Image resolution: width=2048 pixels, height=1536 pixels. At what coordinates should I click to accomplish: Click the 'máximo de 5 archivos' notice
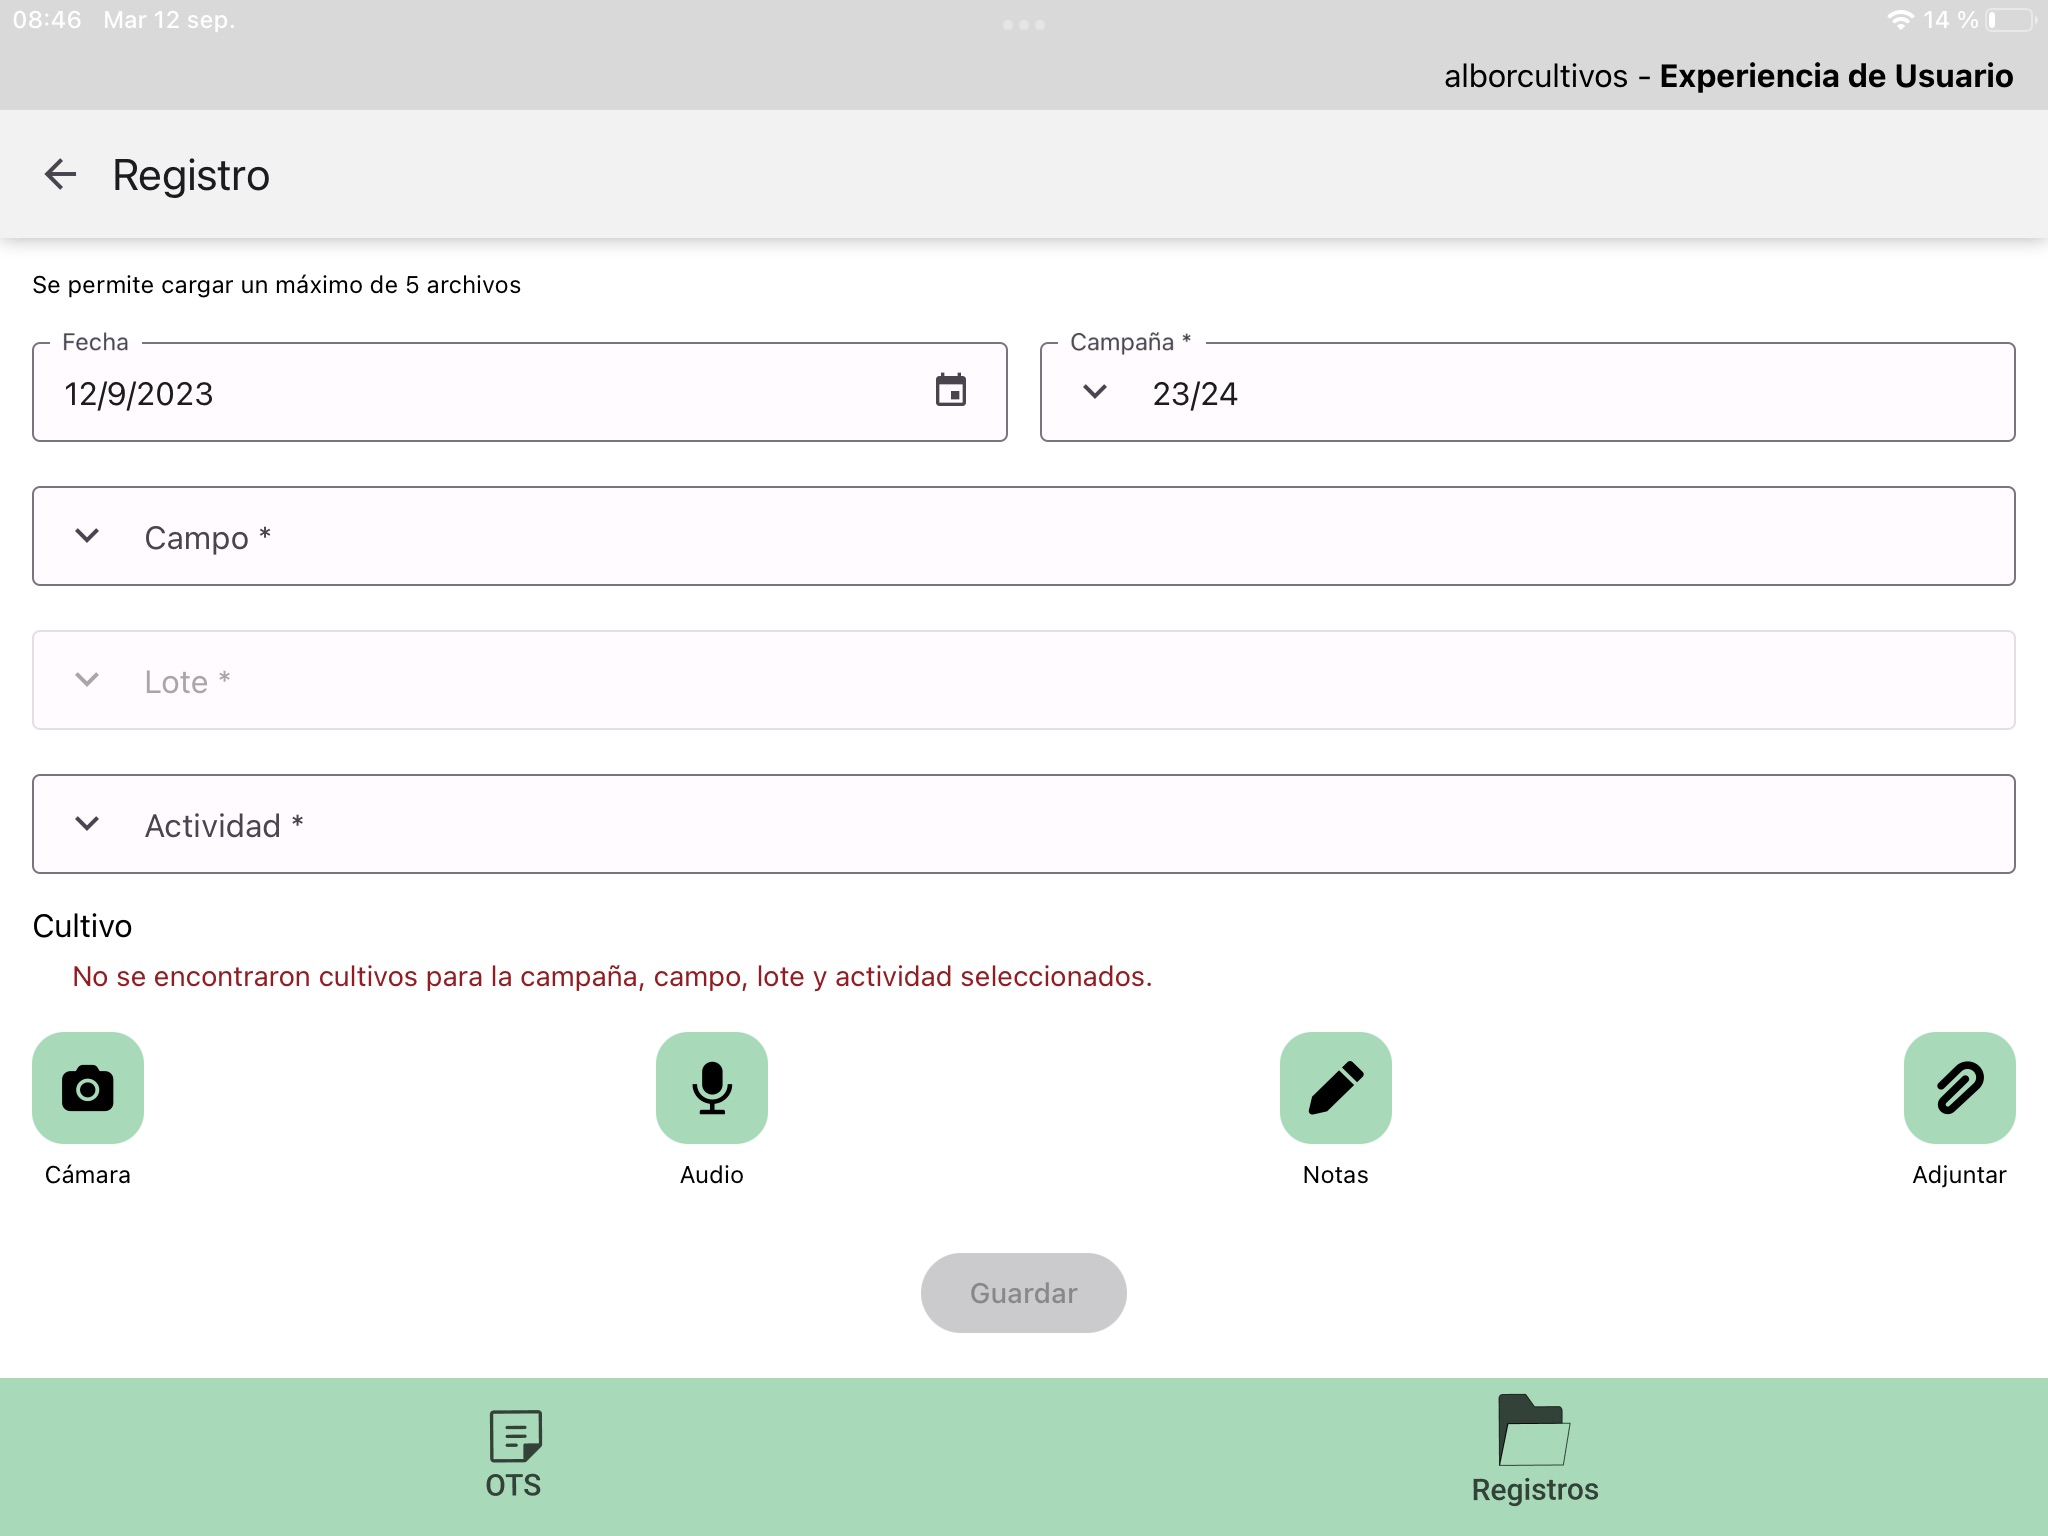click(276, 285)
